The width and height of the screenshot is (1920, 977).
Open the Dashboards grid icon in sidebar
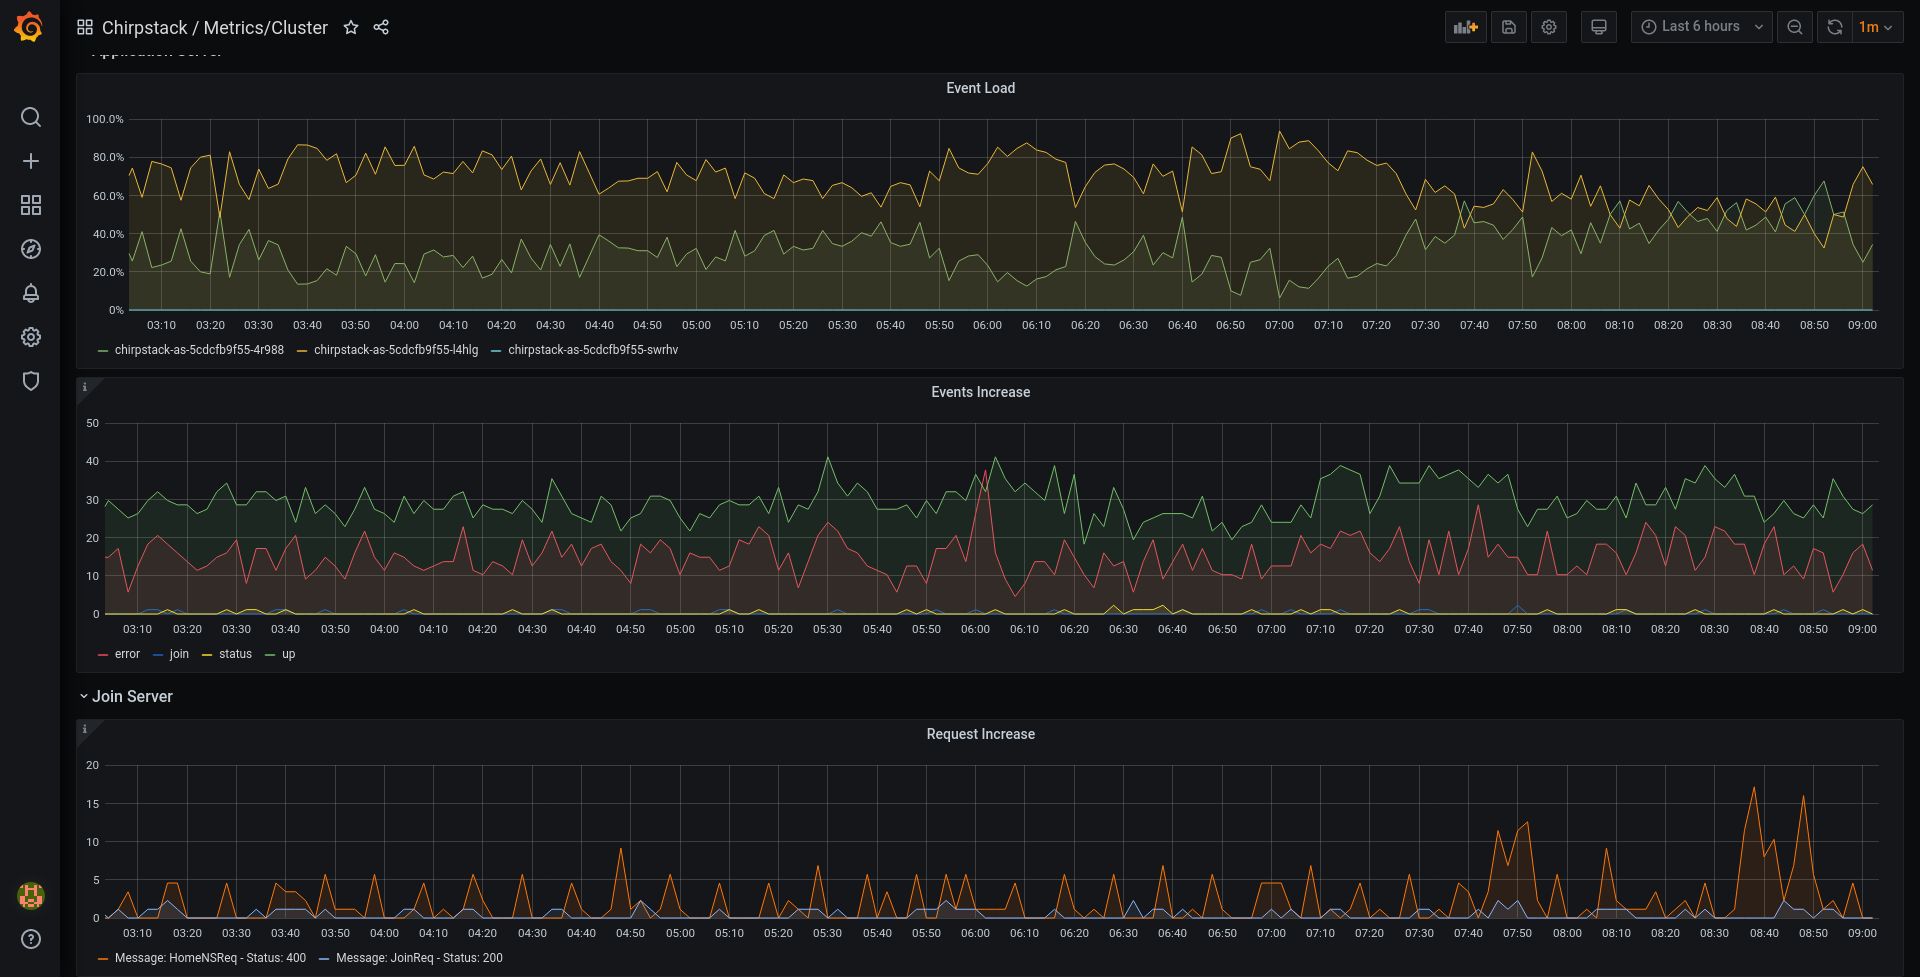point(31,205)
